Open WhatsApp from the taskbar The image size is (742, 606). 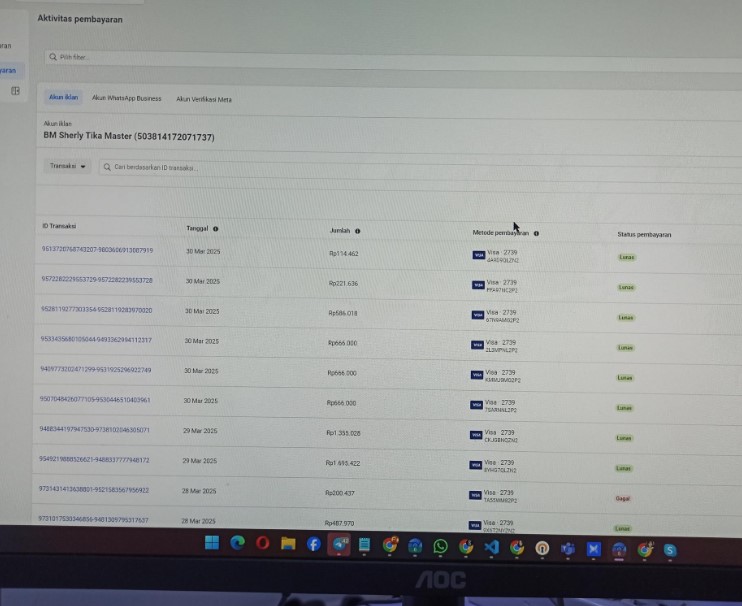coord(440,547)
